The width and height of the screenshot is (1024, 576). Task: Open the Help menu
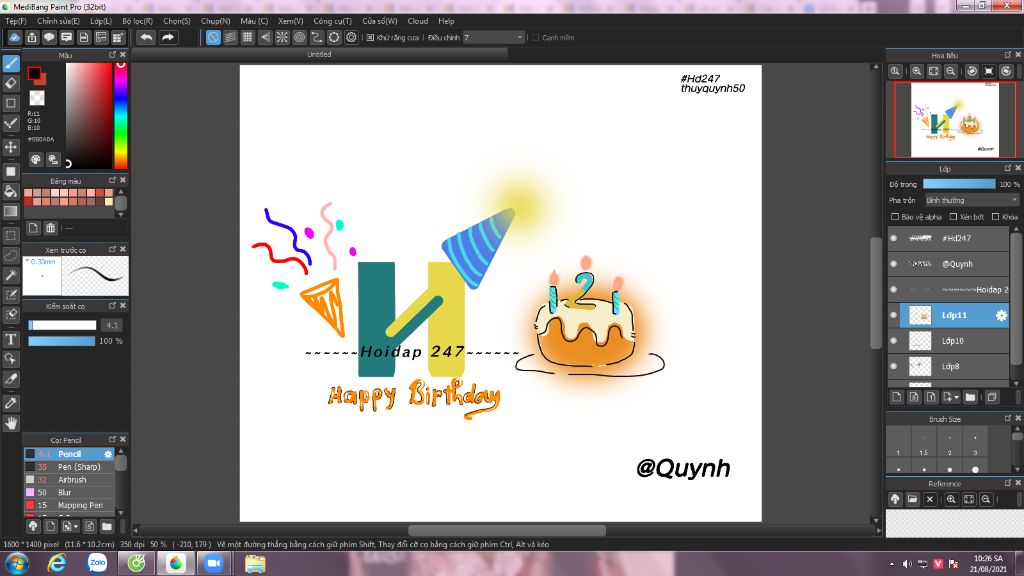click(447, 21)
